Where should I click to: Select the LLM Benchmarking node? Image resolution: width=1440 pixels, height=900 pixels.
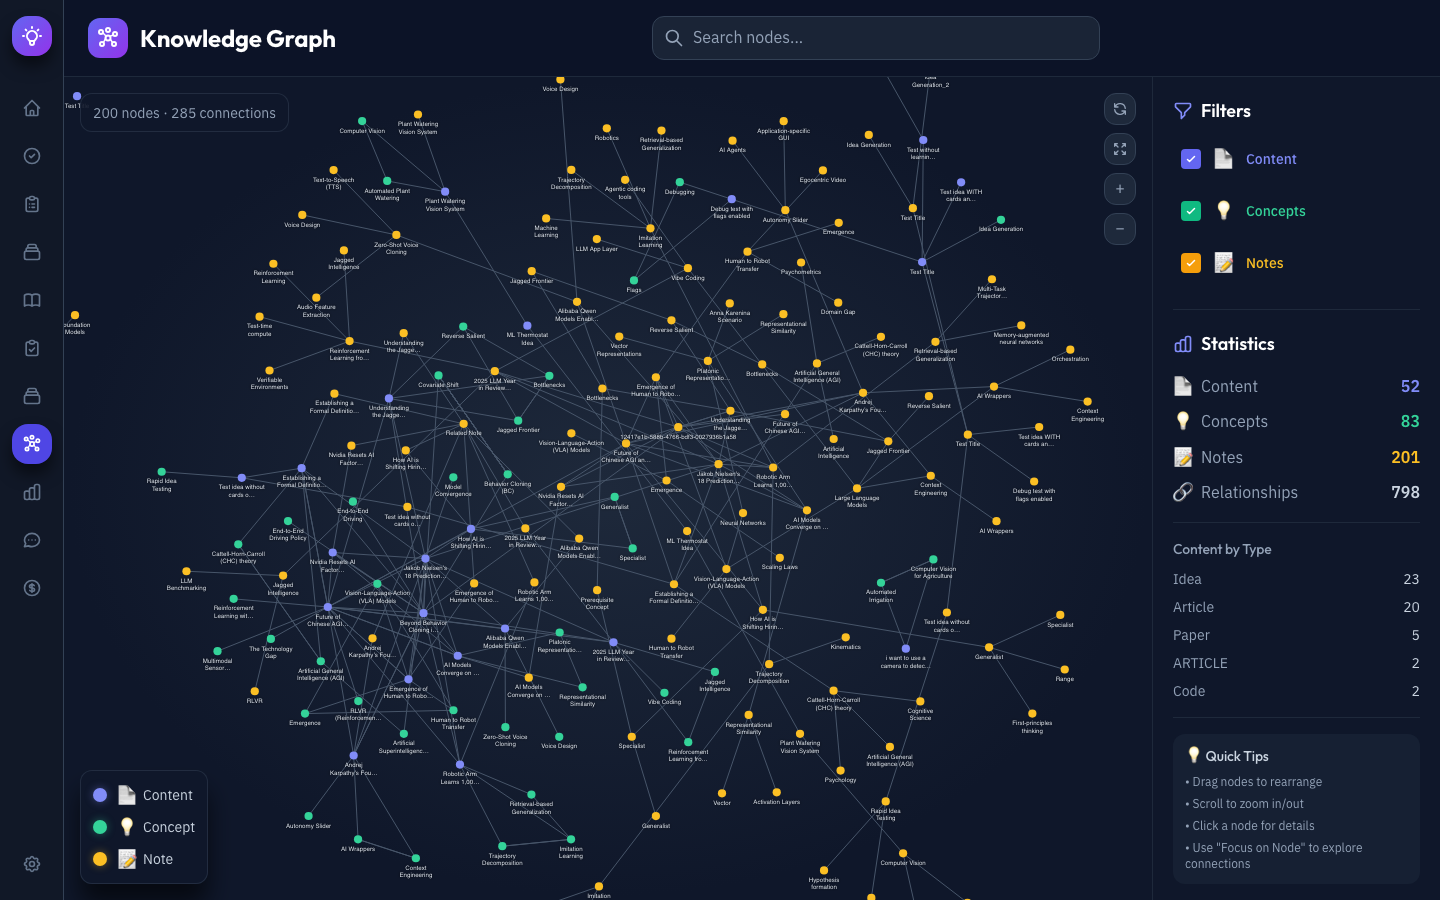(x=186, y=571)
